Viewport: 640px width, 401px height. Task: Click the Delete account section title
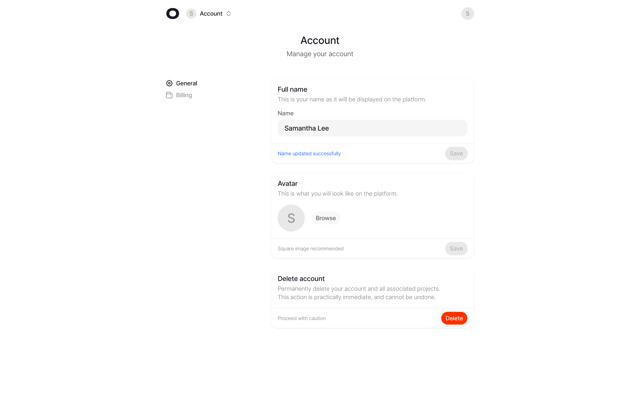click(301, 278)
